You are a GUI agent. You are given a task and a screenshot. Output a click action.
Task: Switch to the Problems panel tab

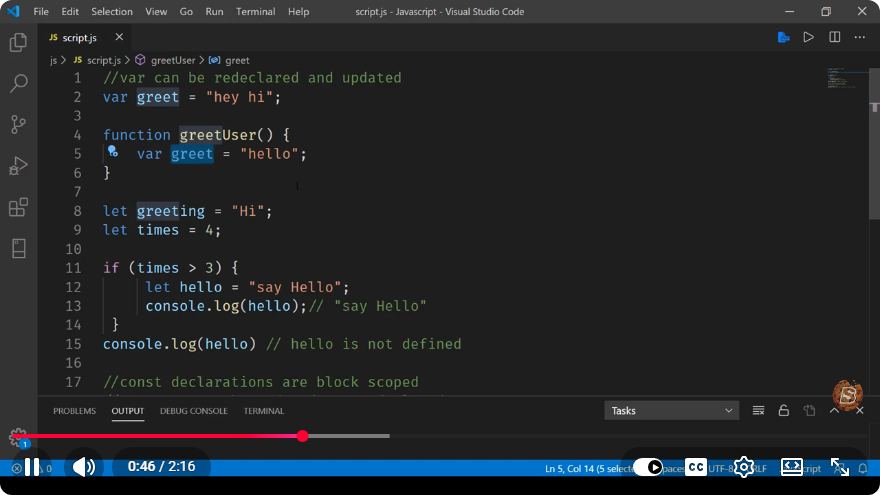[74, 411]
